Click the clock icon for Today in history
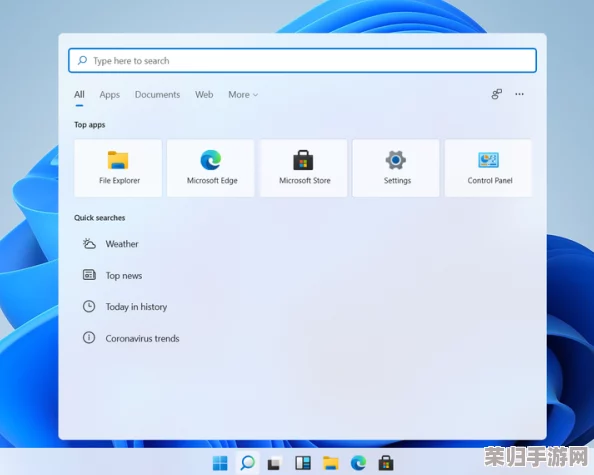Screen dimensions: 594x475 point(89,306)
